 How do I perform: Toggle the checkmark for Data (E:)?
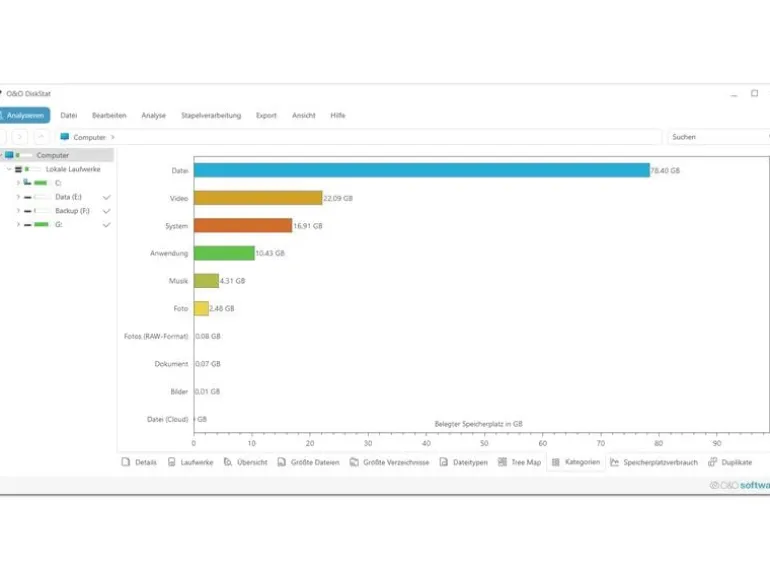click(x=106, y=197)
